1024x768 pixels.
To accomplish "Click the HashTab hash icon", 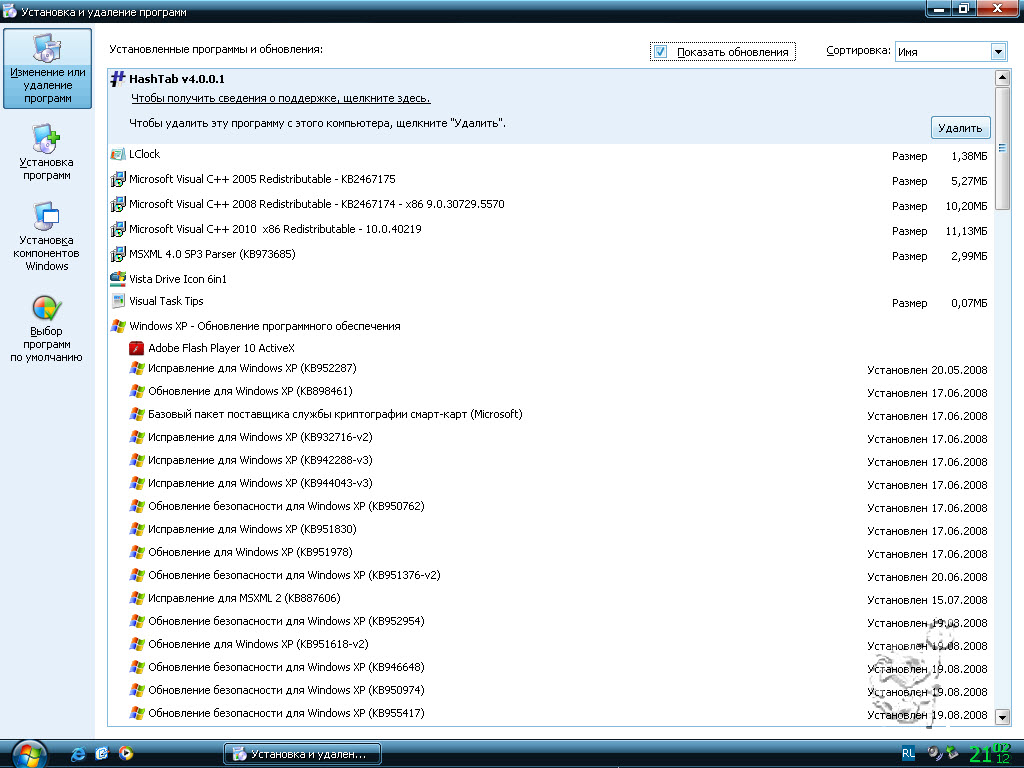I will [x=118, y=79].
